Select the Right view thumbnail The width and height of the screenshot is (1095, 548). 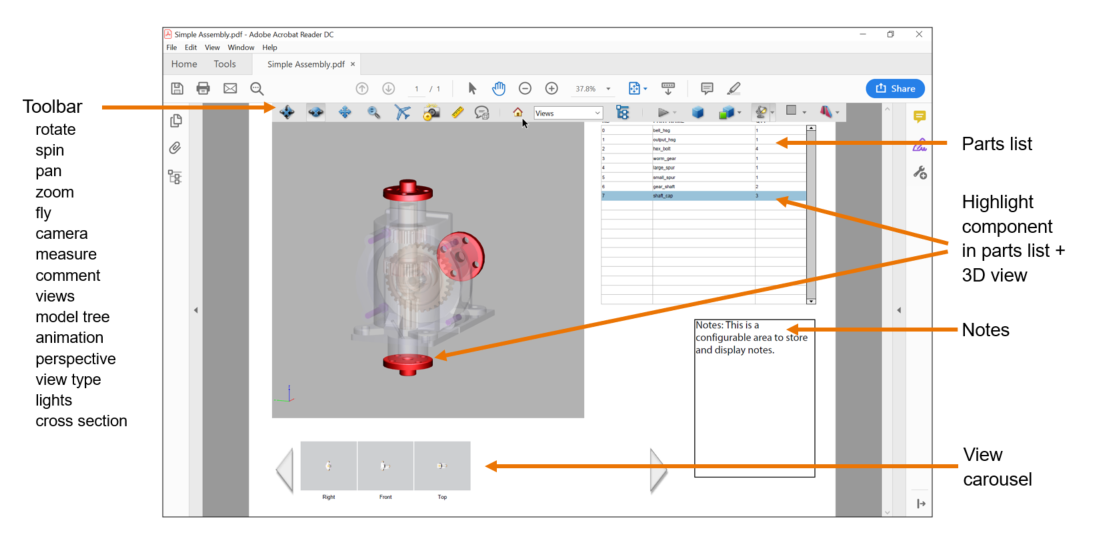[329, 466]
